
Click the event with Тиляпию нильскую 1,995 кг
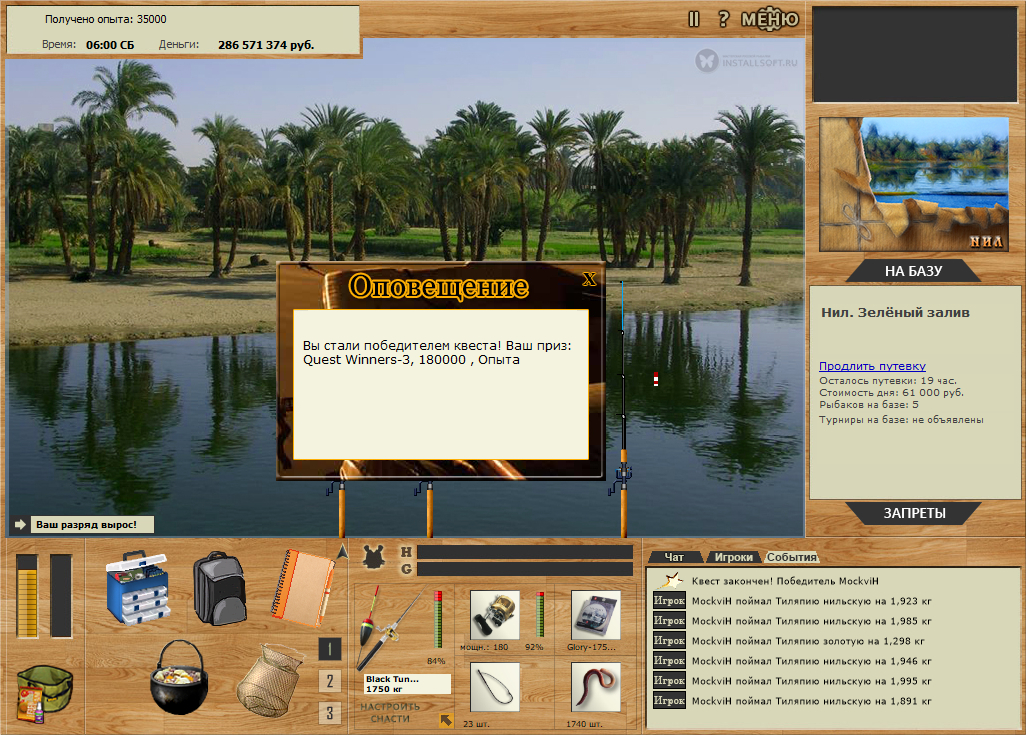click(811, 681)
